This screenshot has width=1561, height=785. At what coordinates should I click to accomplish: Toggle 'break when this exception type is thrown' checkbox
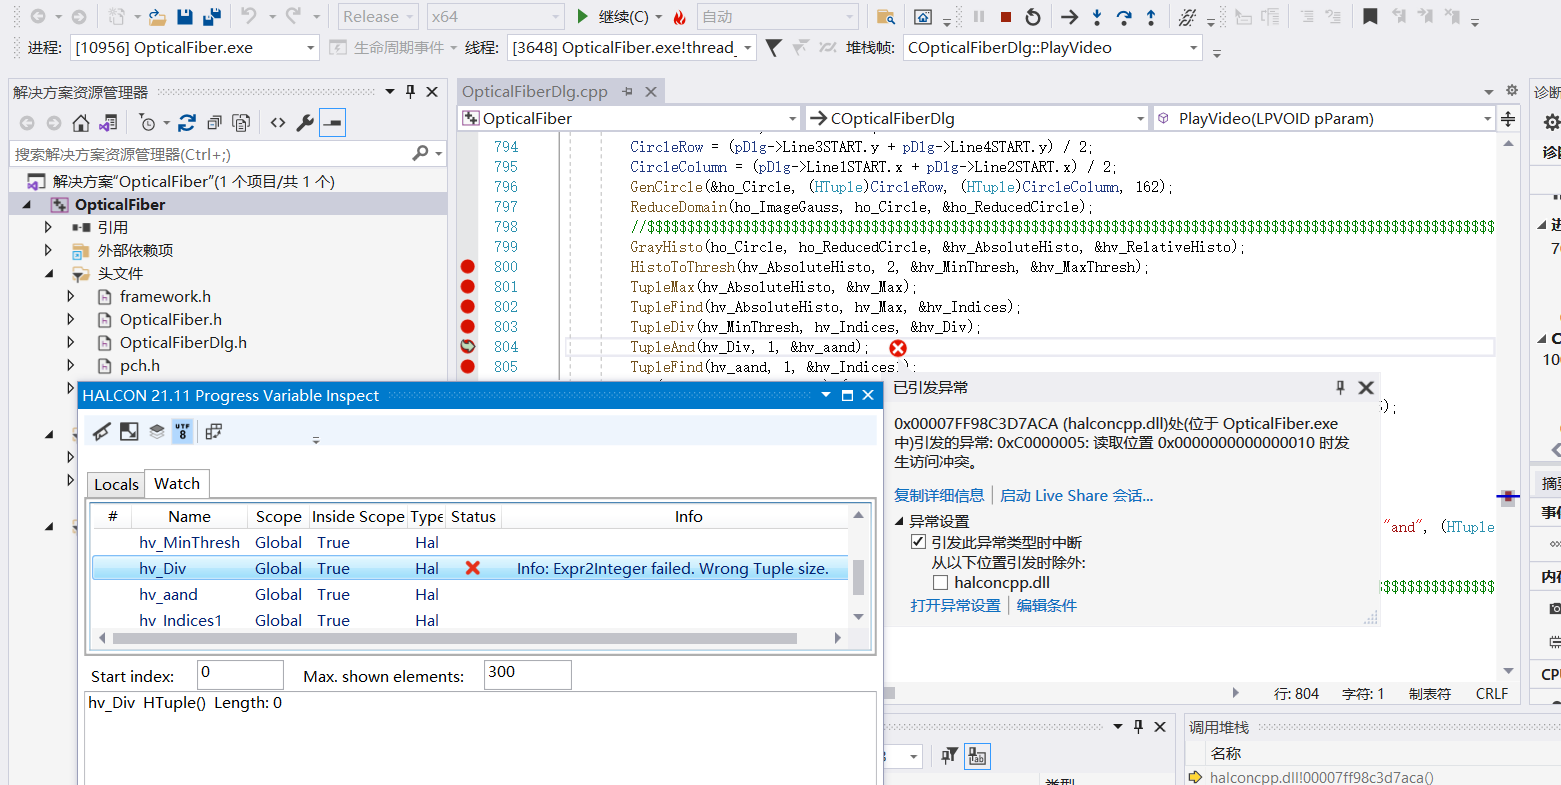point(918,542)
